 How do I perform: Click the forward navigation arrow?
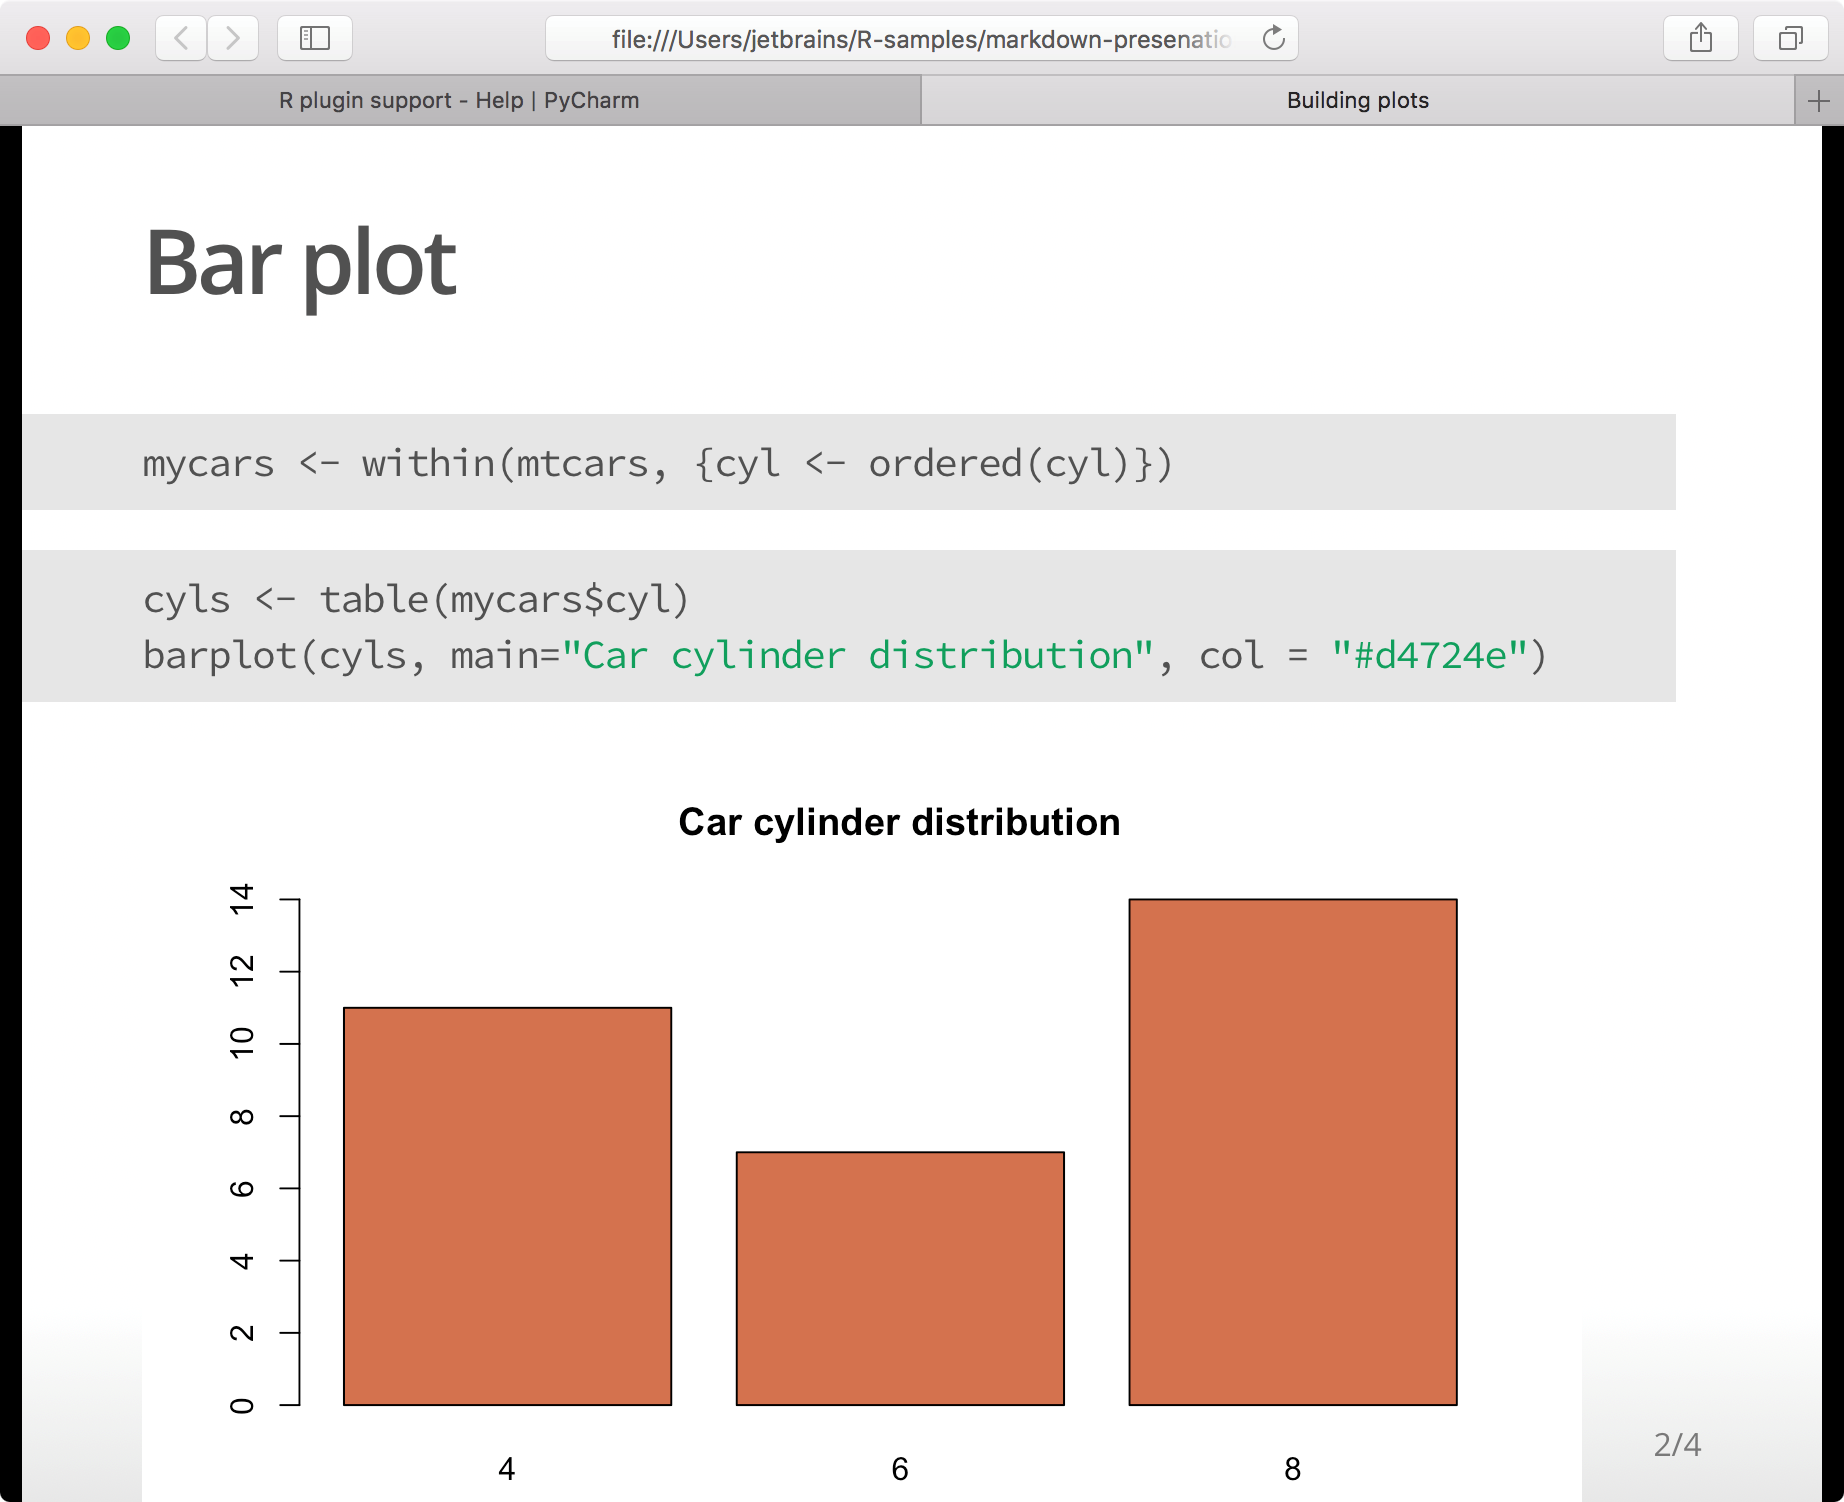tap(233, 38)
